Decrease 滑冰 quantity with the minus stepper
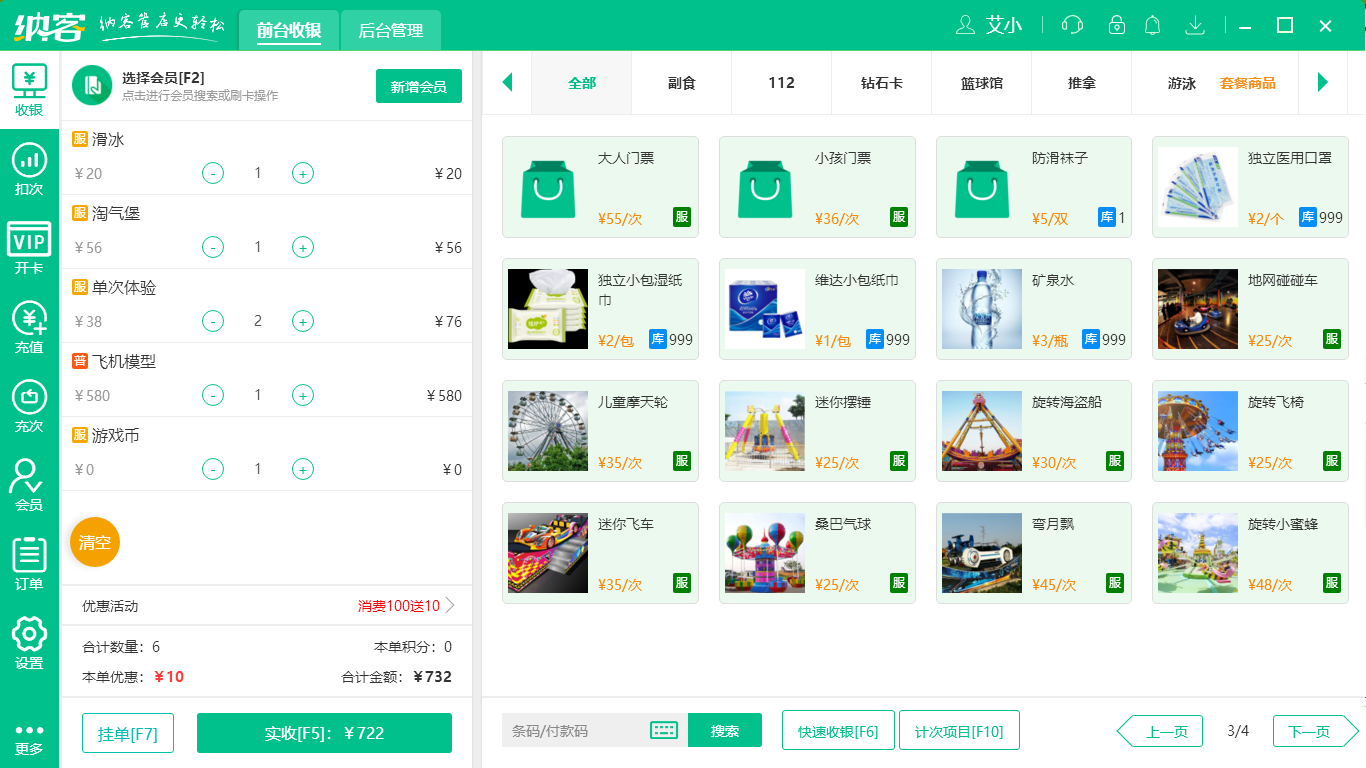The image size is (1366, 768). (212, 173)
